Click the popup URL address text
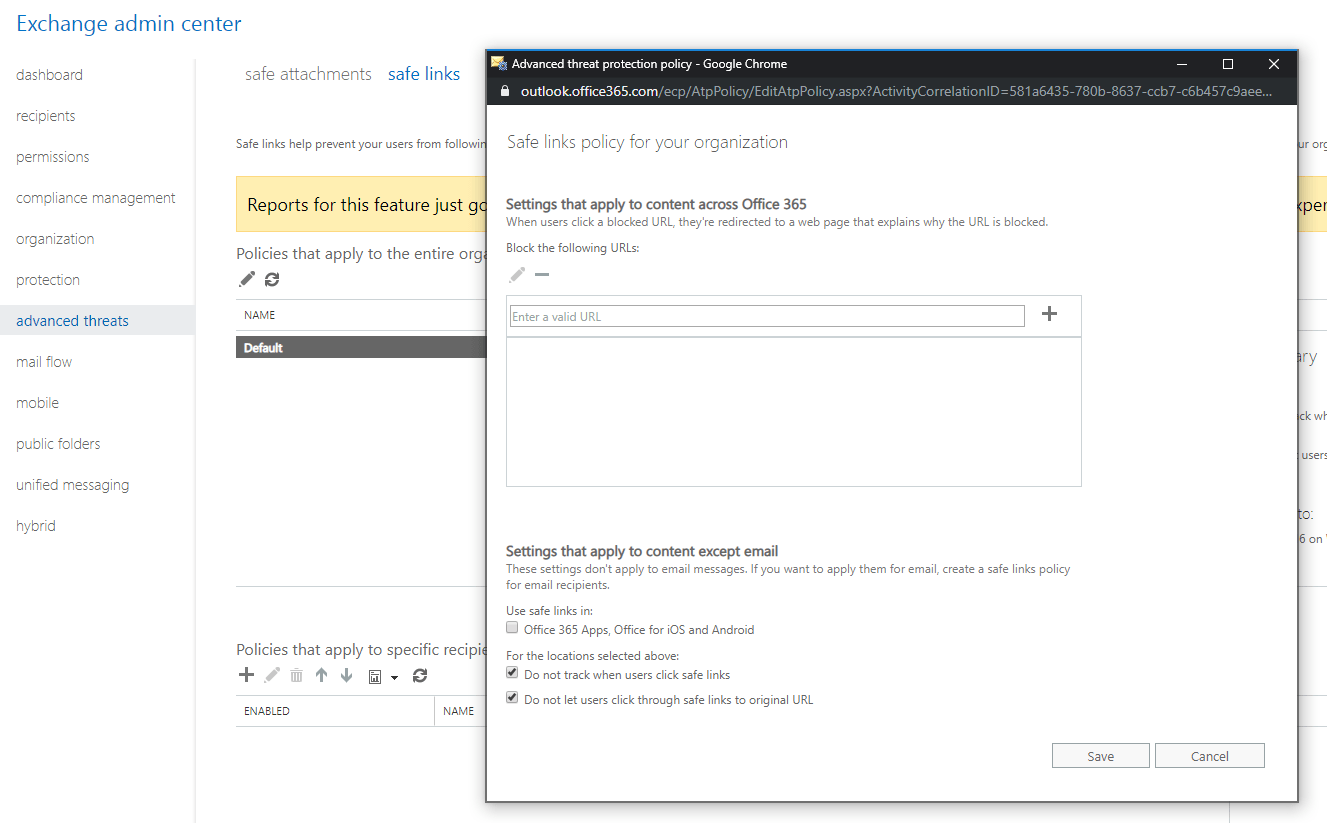 (896, 91)
